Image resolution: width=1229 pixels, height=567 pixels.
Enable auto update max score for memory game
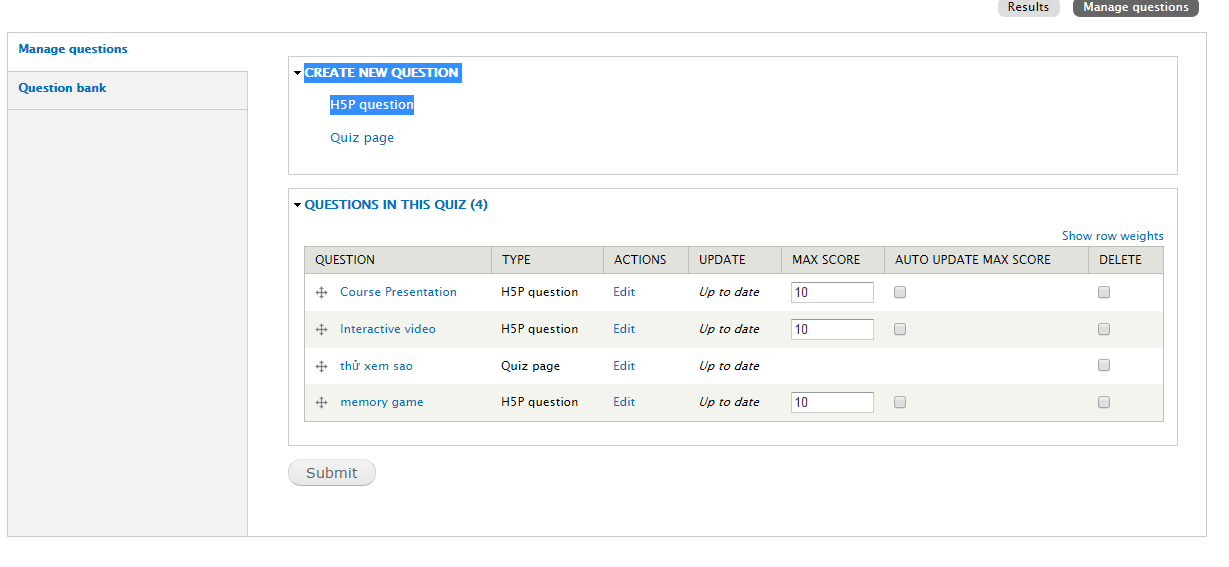900,402
